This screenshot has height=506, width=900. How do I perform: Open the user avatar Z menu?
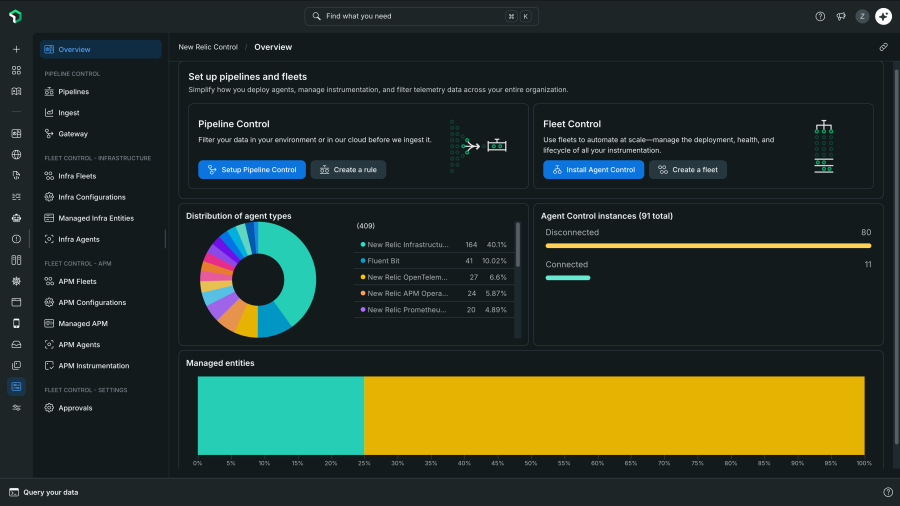(x=862, y=16)
